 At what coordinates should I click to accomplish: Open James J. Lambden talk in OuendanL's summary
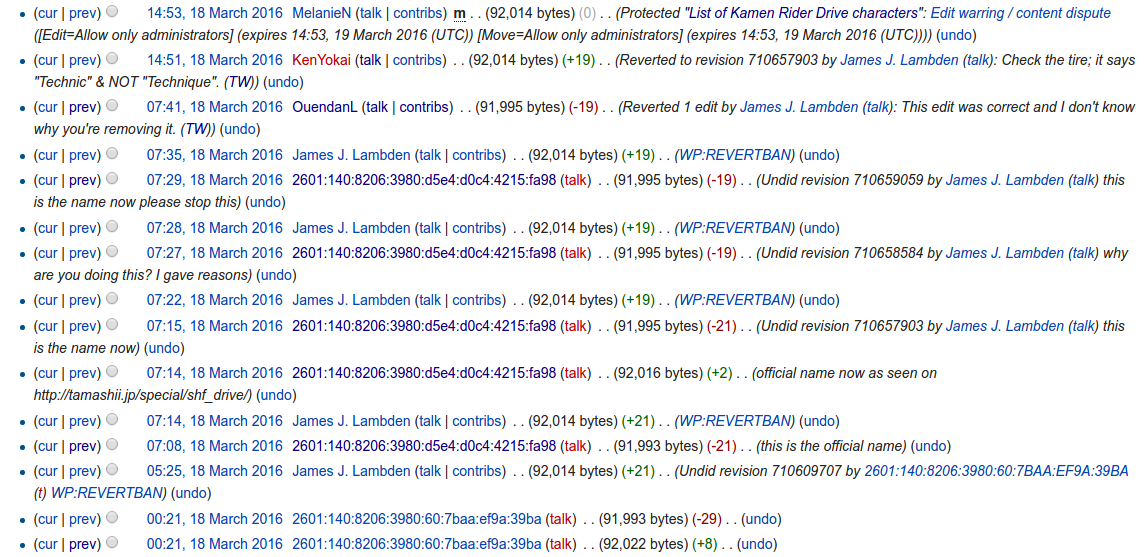(x=878, y=108)
